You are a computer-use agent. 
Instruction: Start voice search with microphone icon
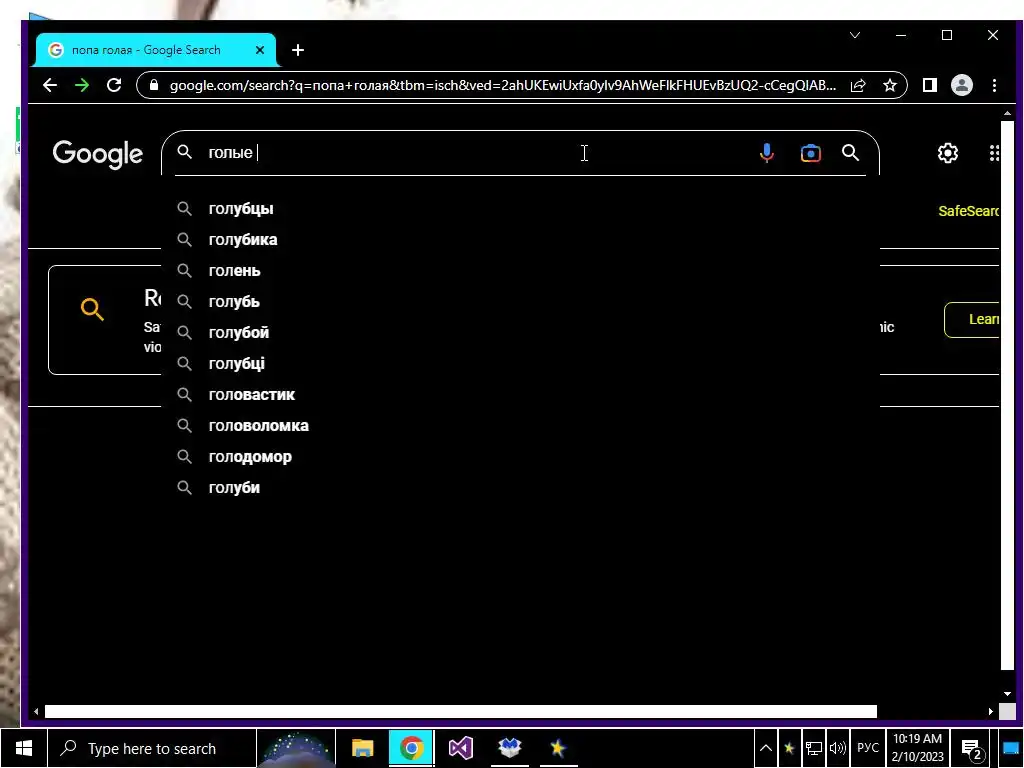pos(767,153)
